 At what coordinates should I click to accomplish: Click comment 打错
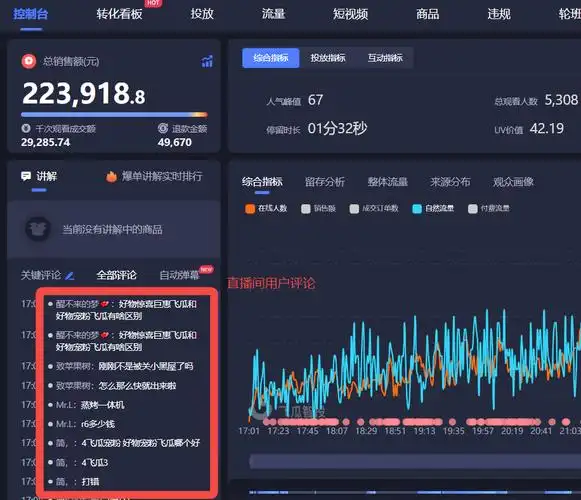(x=90, y=482)
